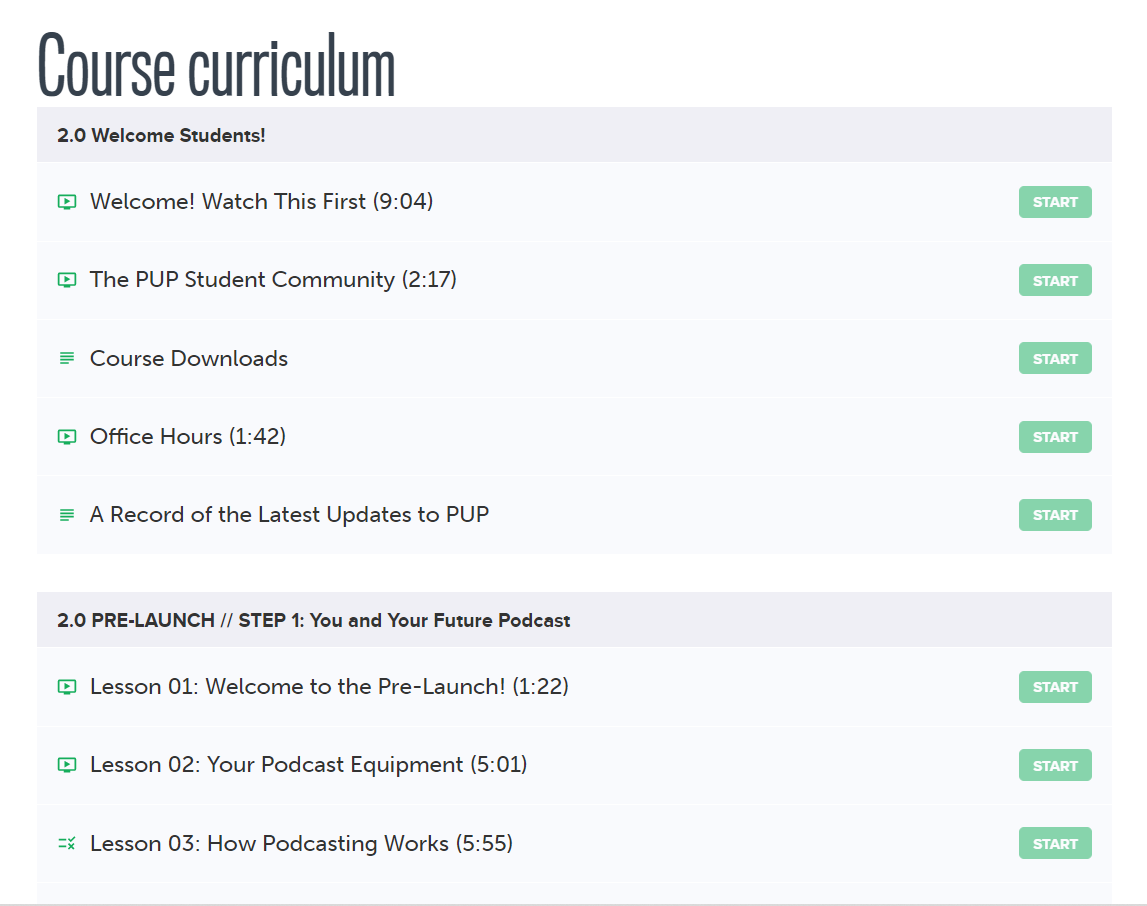Start Lesson 01 Welcome to the Pre-Launch
The height and width of the screenshot is (906, 1147).
point(1055,687)
